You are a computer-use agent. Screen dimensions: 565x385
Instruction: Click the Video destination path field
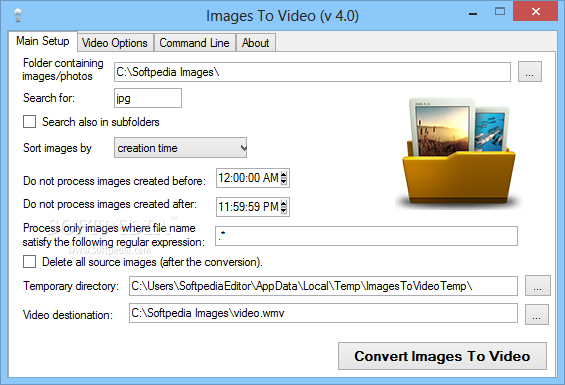point(323,313)
